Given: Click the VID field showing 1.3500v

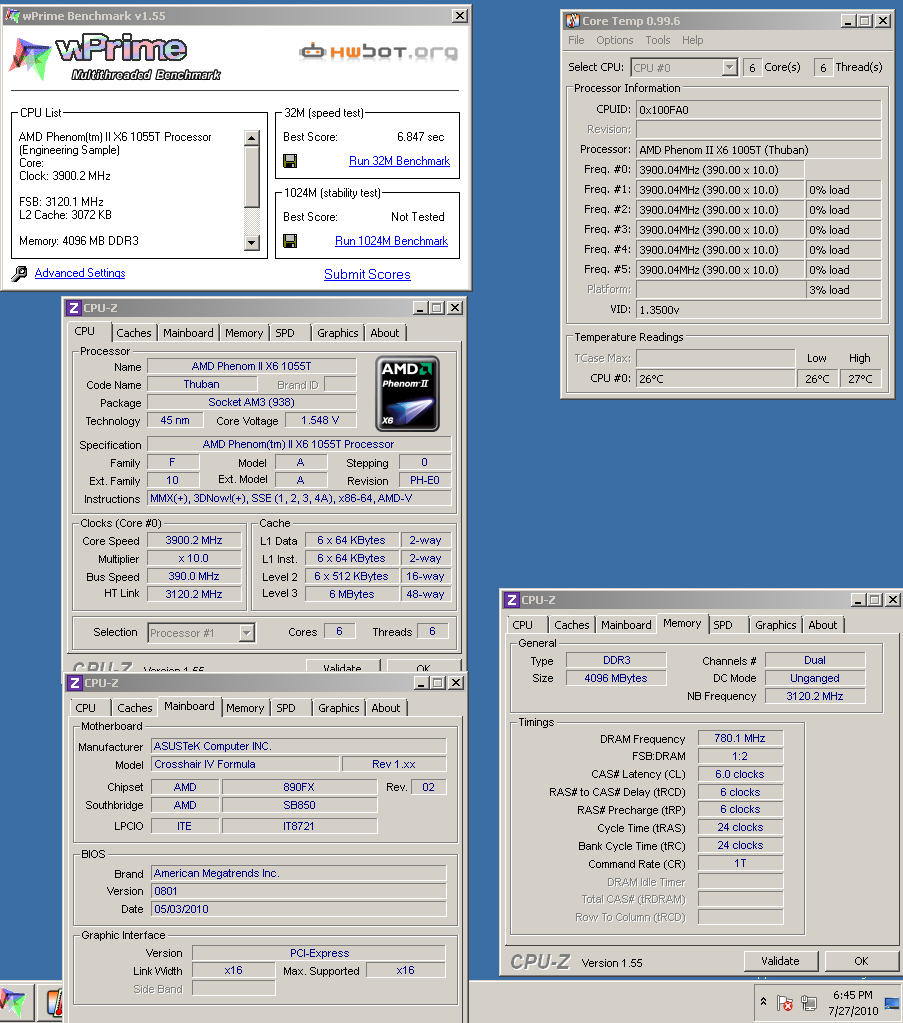Looking at the screenshot, I should [x=759, y=310].
